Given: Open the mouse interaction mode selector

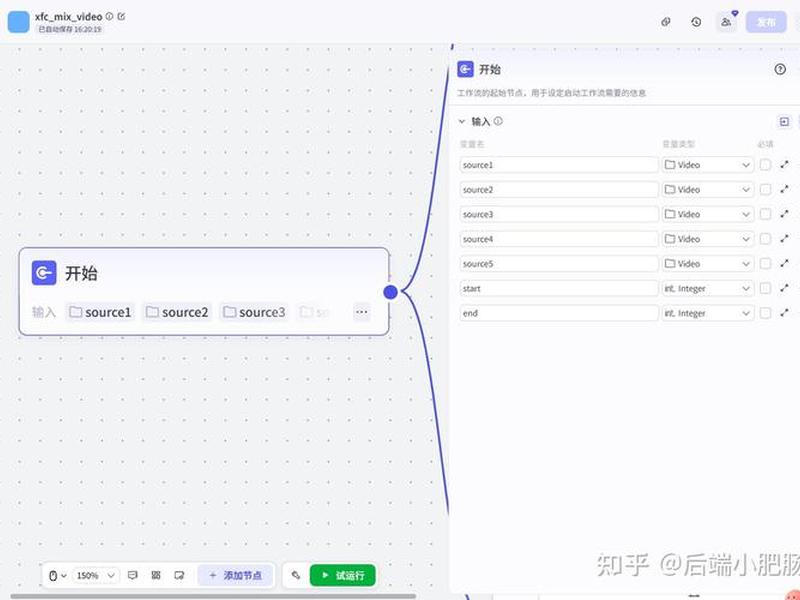Looking at the screenshot, I should point(58,576).
